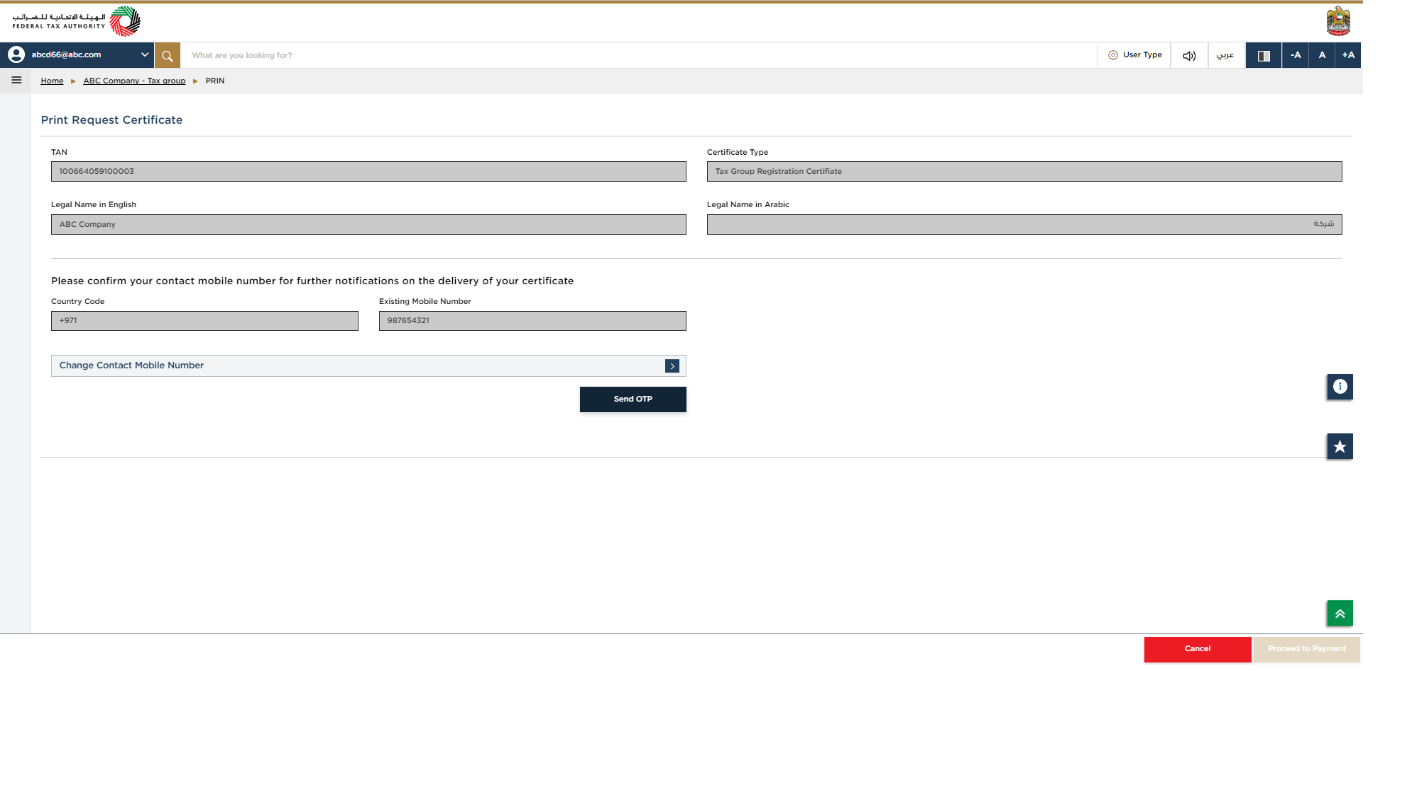Click the green scroll-to-top arrow icon
Image resolution: width=1414 pixels, height=801 pixels.
(1340, 613)
